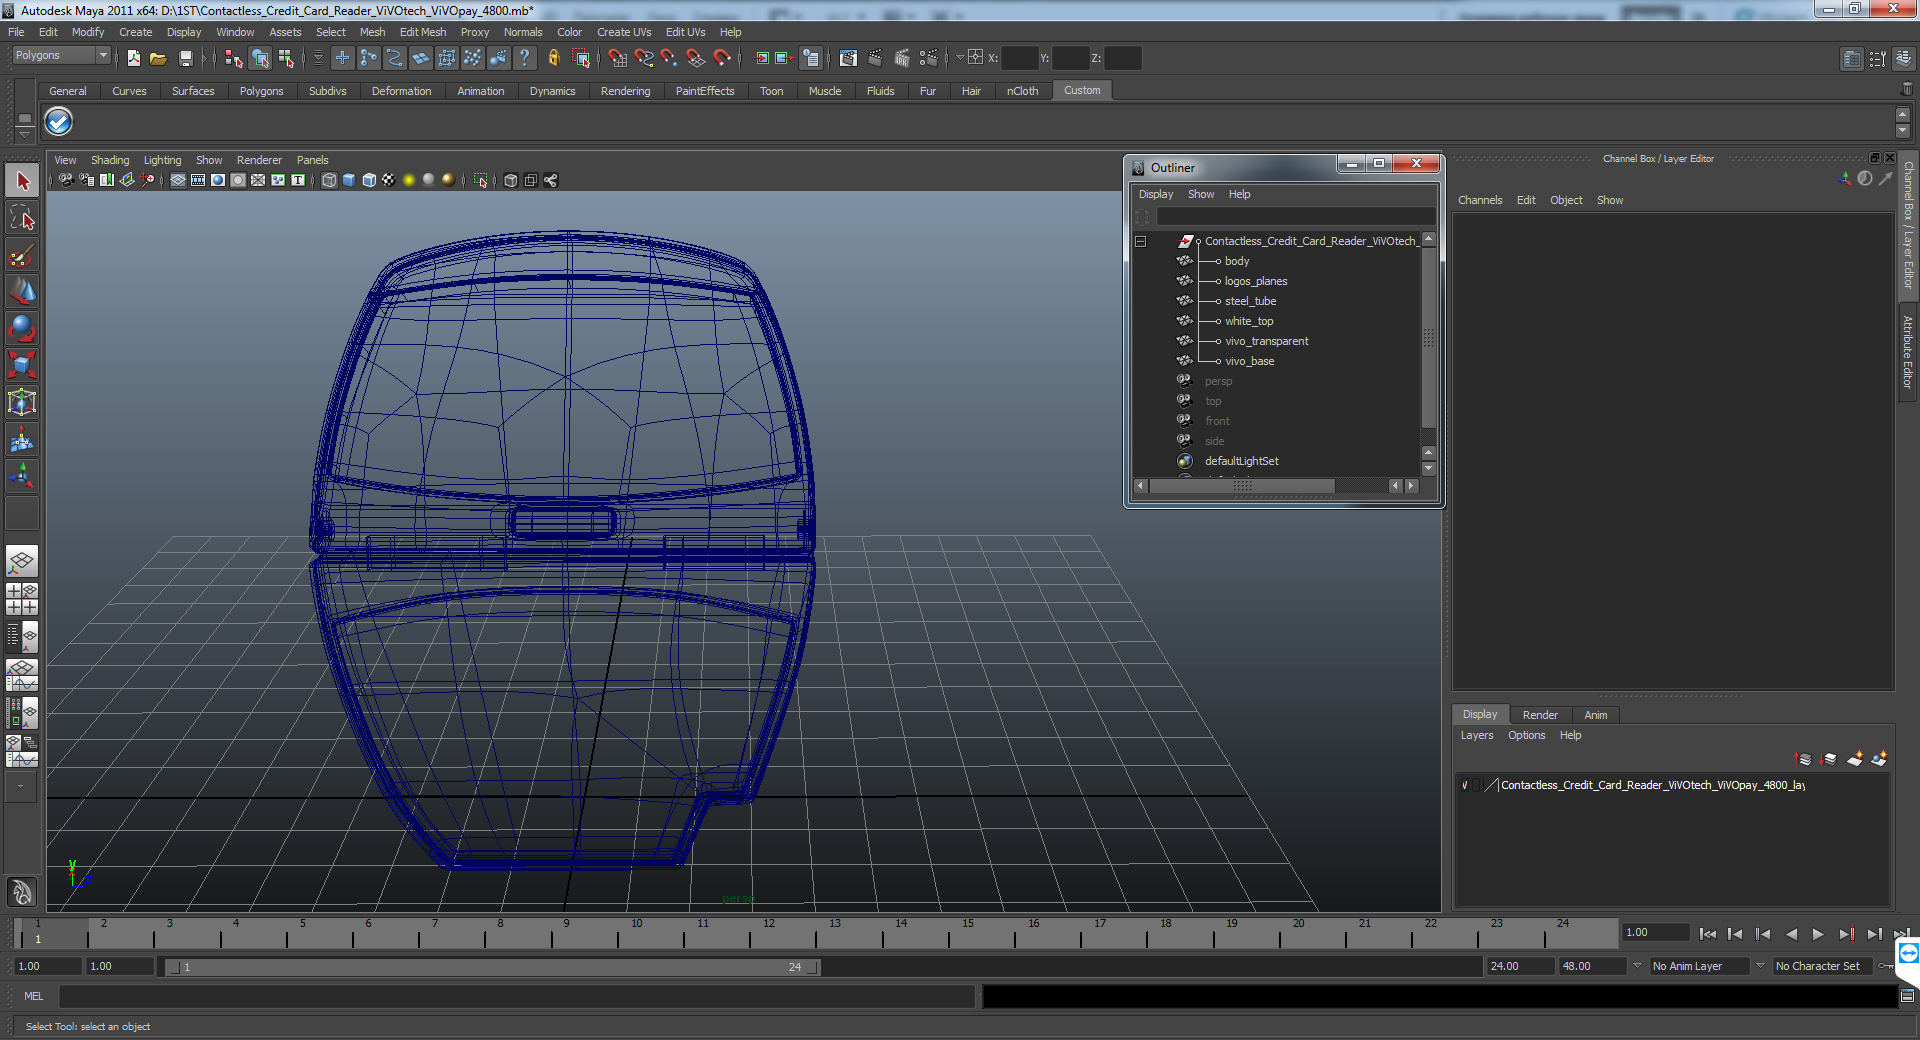Click the current frame field 1.00
The width and height of the screenshot is (1920, 1040).
coord(1655,933)
